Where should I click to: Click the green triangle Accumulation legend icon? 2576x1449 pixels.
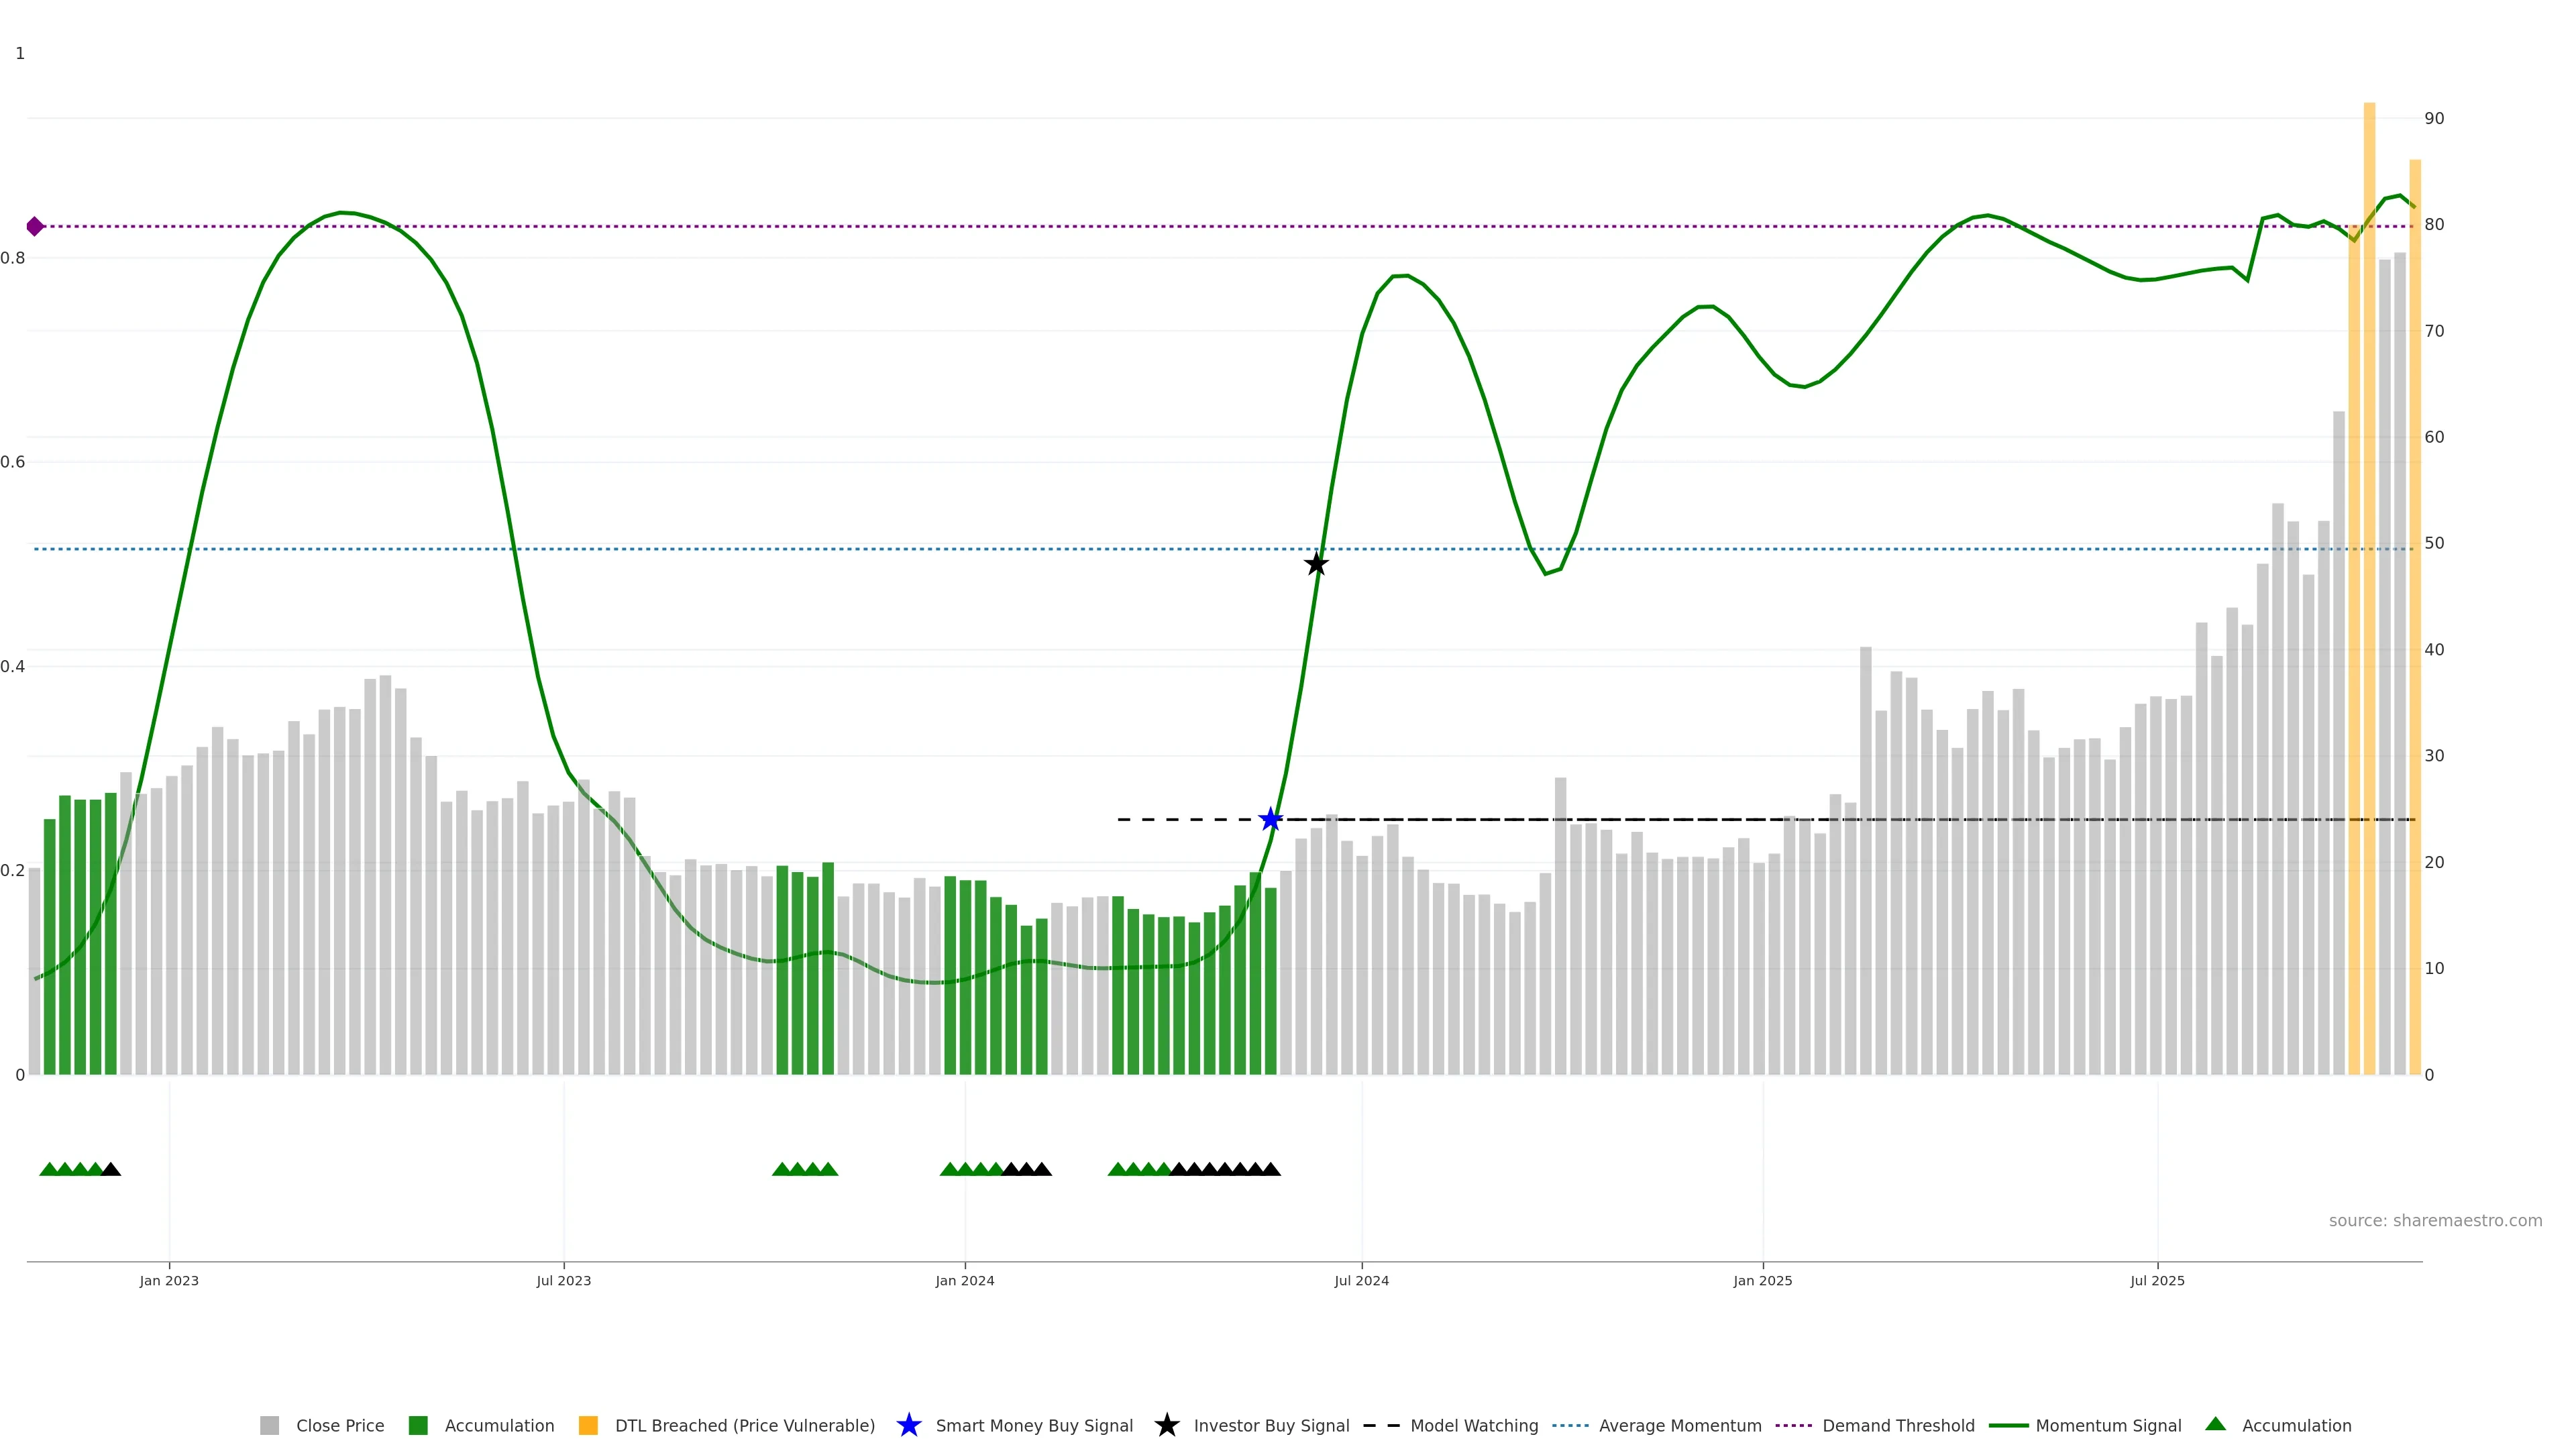(2215, 1424)
